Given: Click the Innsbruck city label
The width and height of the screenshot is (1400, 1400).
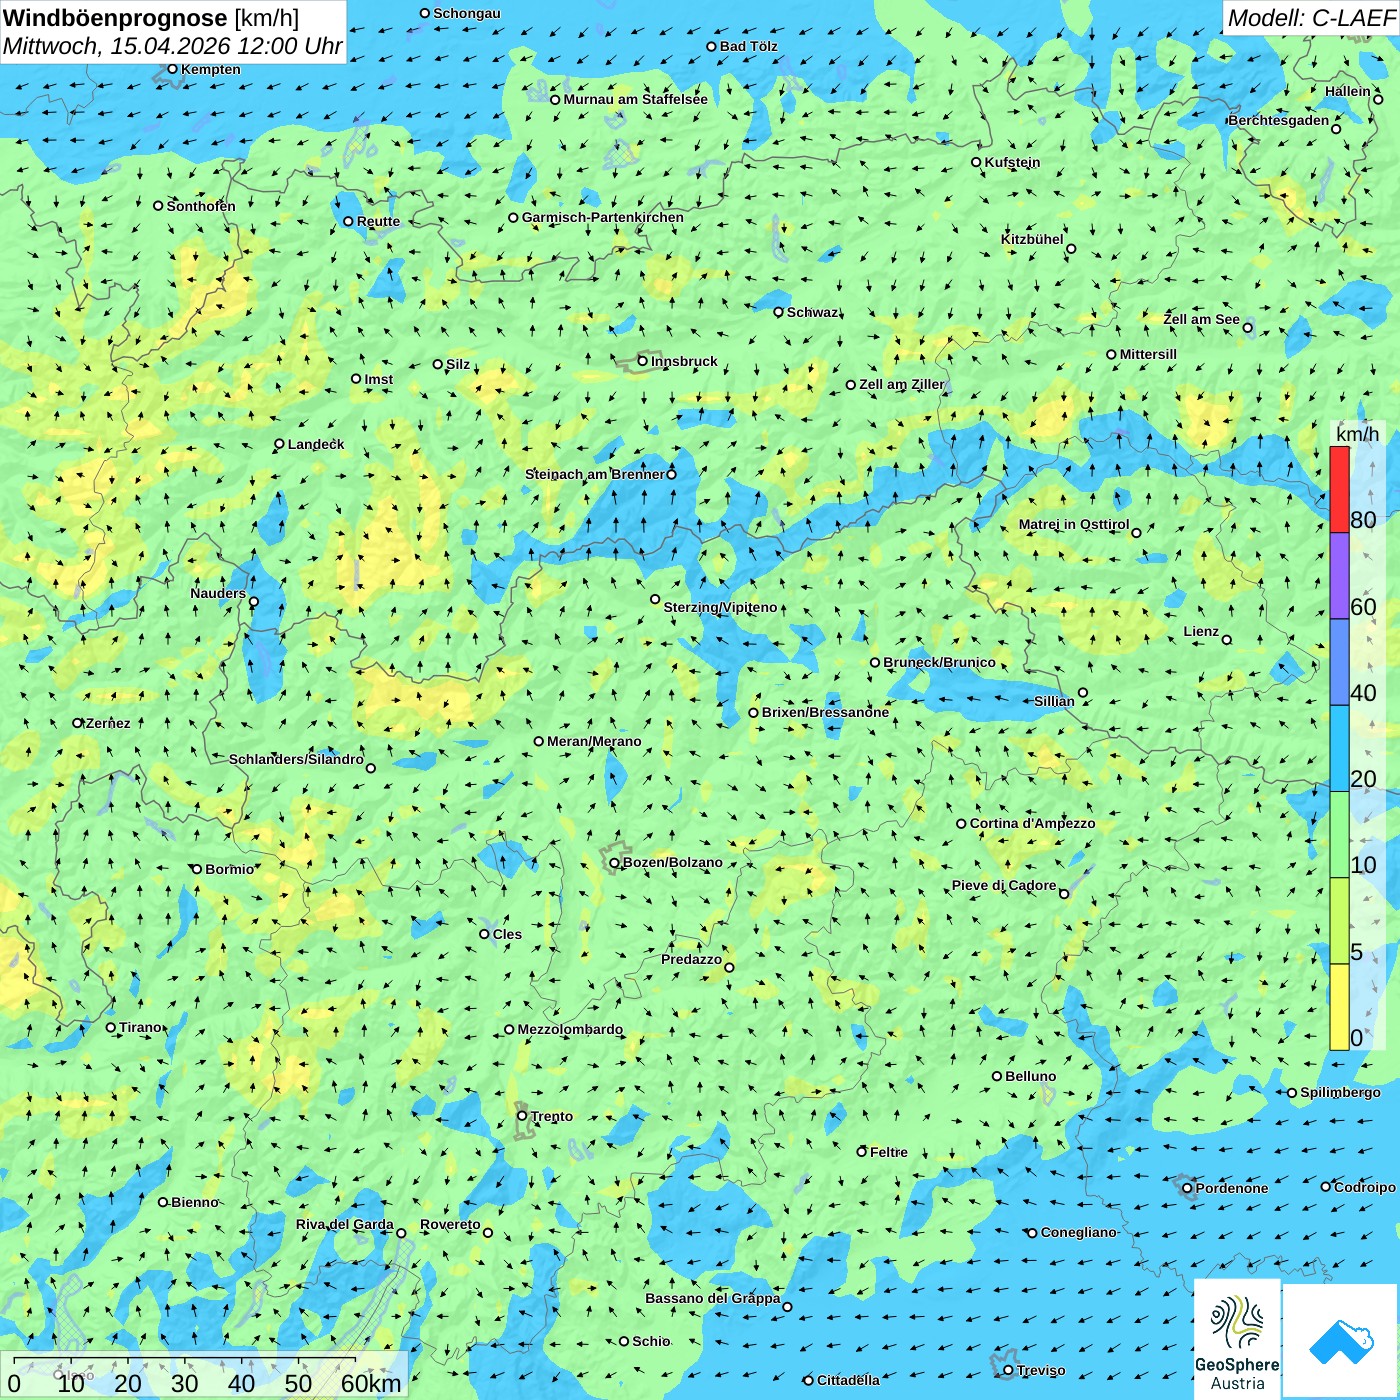Looking at the screenshot, I should pos(684,361).
